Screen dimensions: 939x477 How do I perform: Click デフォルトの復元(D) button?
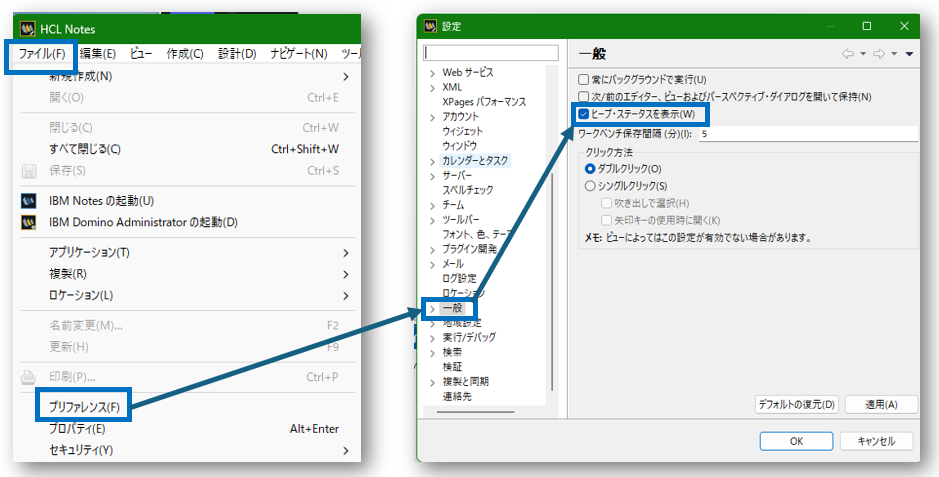[x=796, y=404]
